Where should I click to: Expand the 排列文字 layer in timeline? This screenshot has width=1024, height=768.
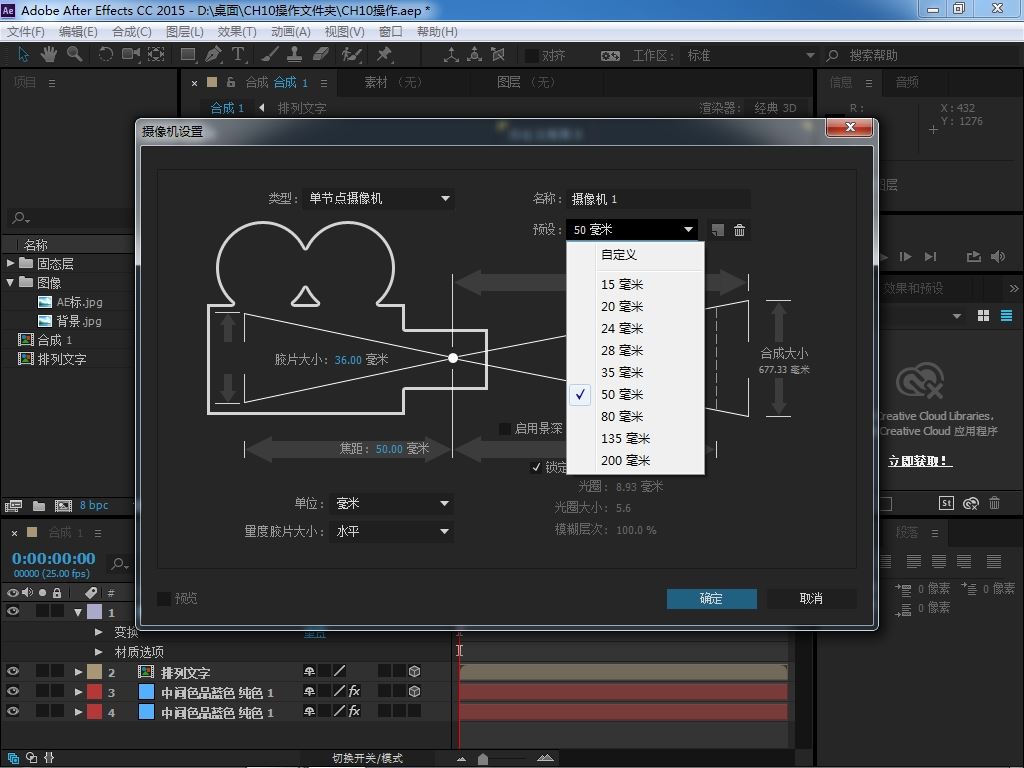pyautogui.click(x=78, y=671)
